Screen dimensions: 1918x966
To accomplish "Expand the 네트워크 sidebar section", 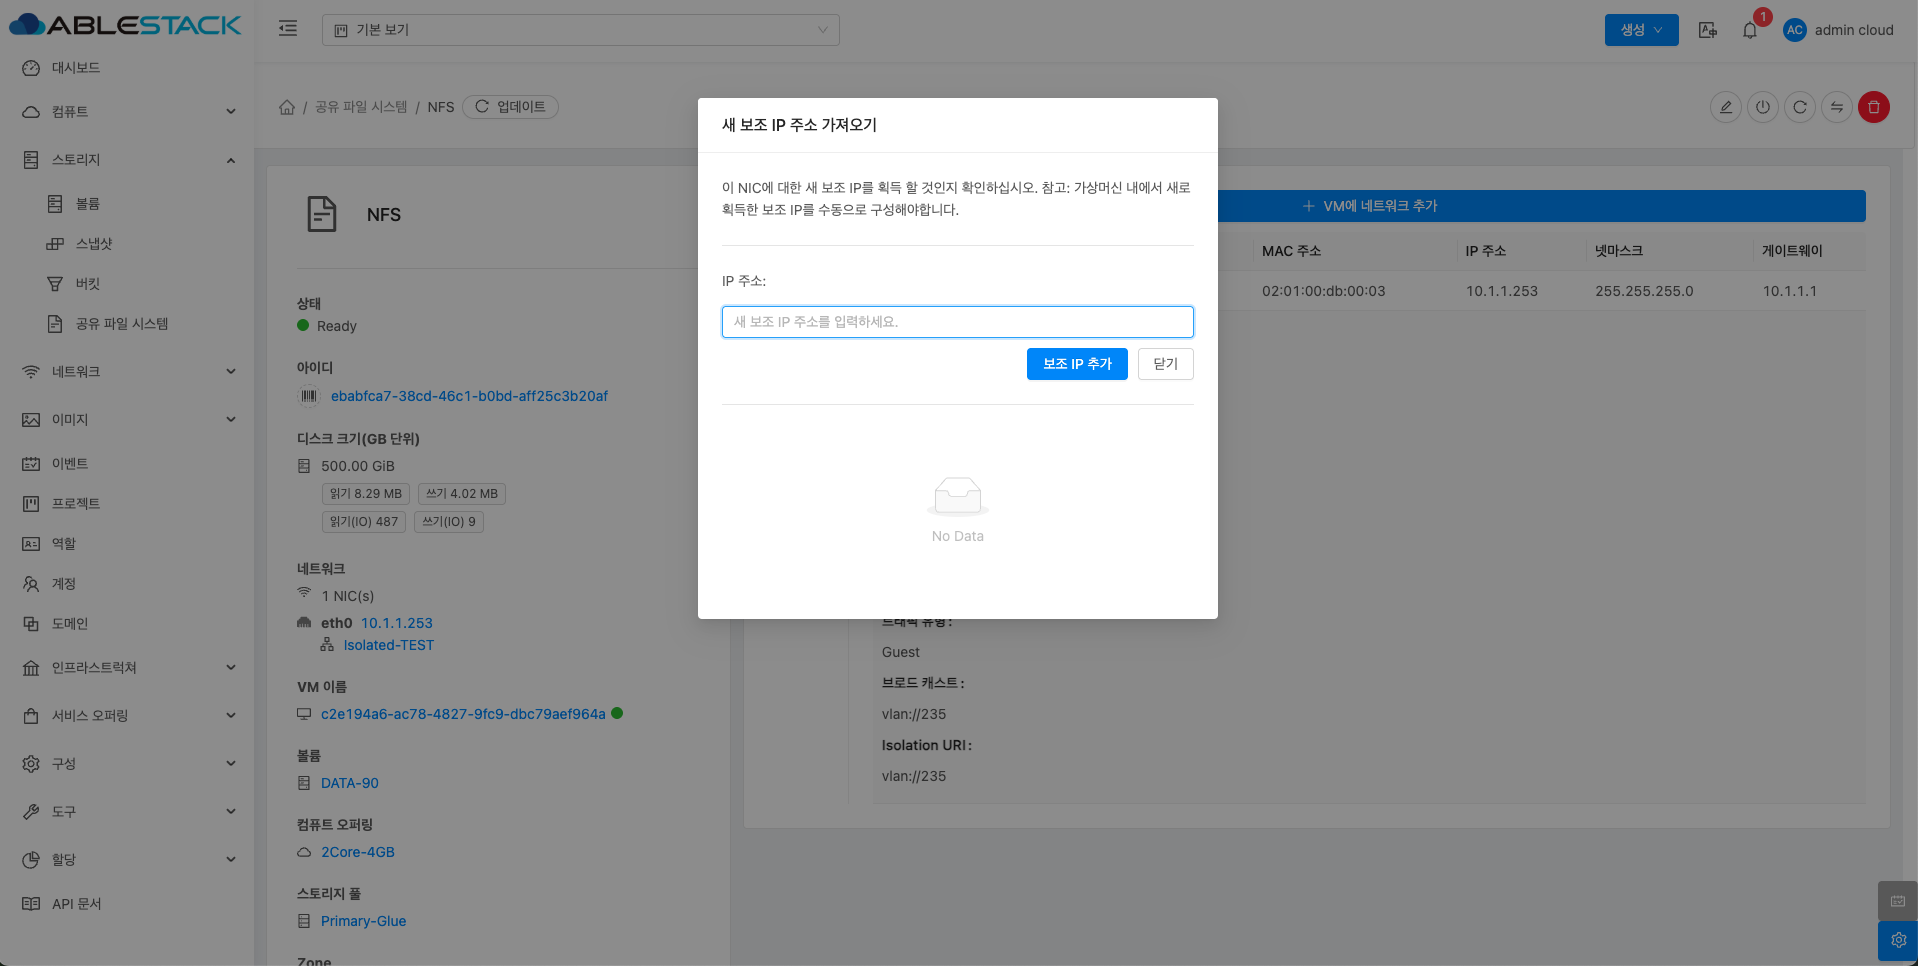I will point(128,372).
